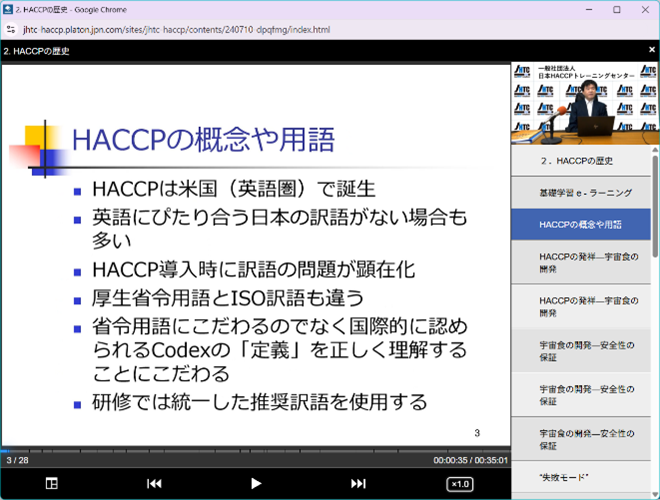
Task: Open second 'HACCPの発祥―宇宙食の開発' chapter
Action: point(581,307)
